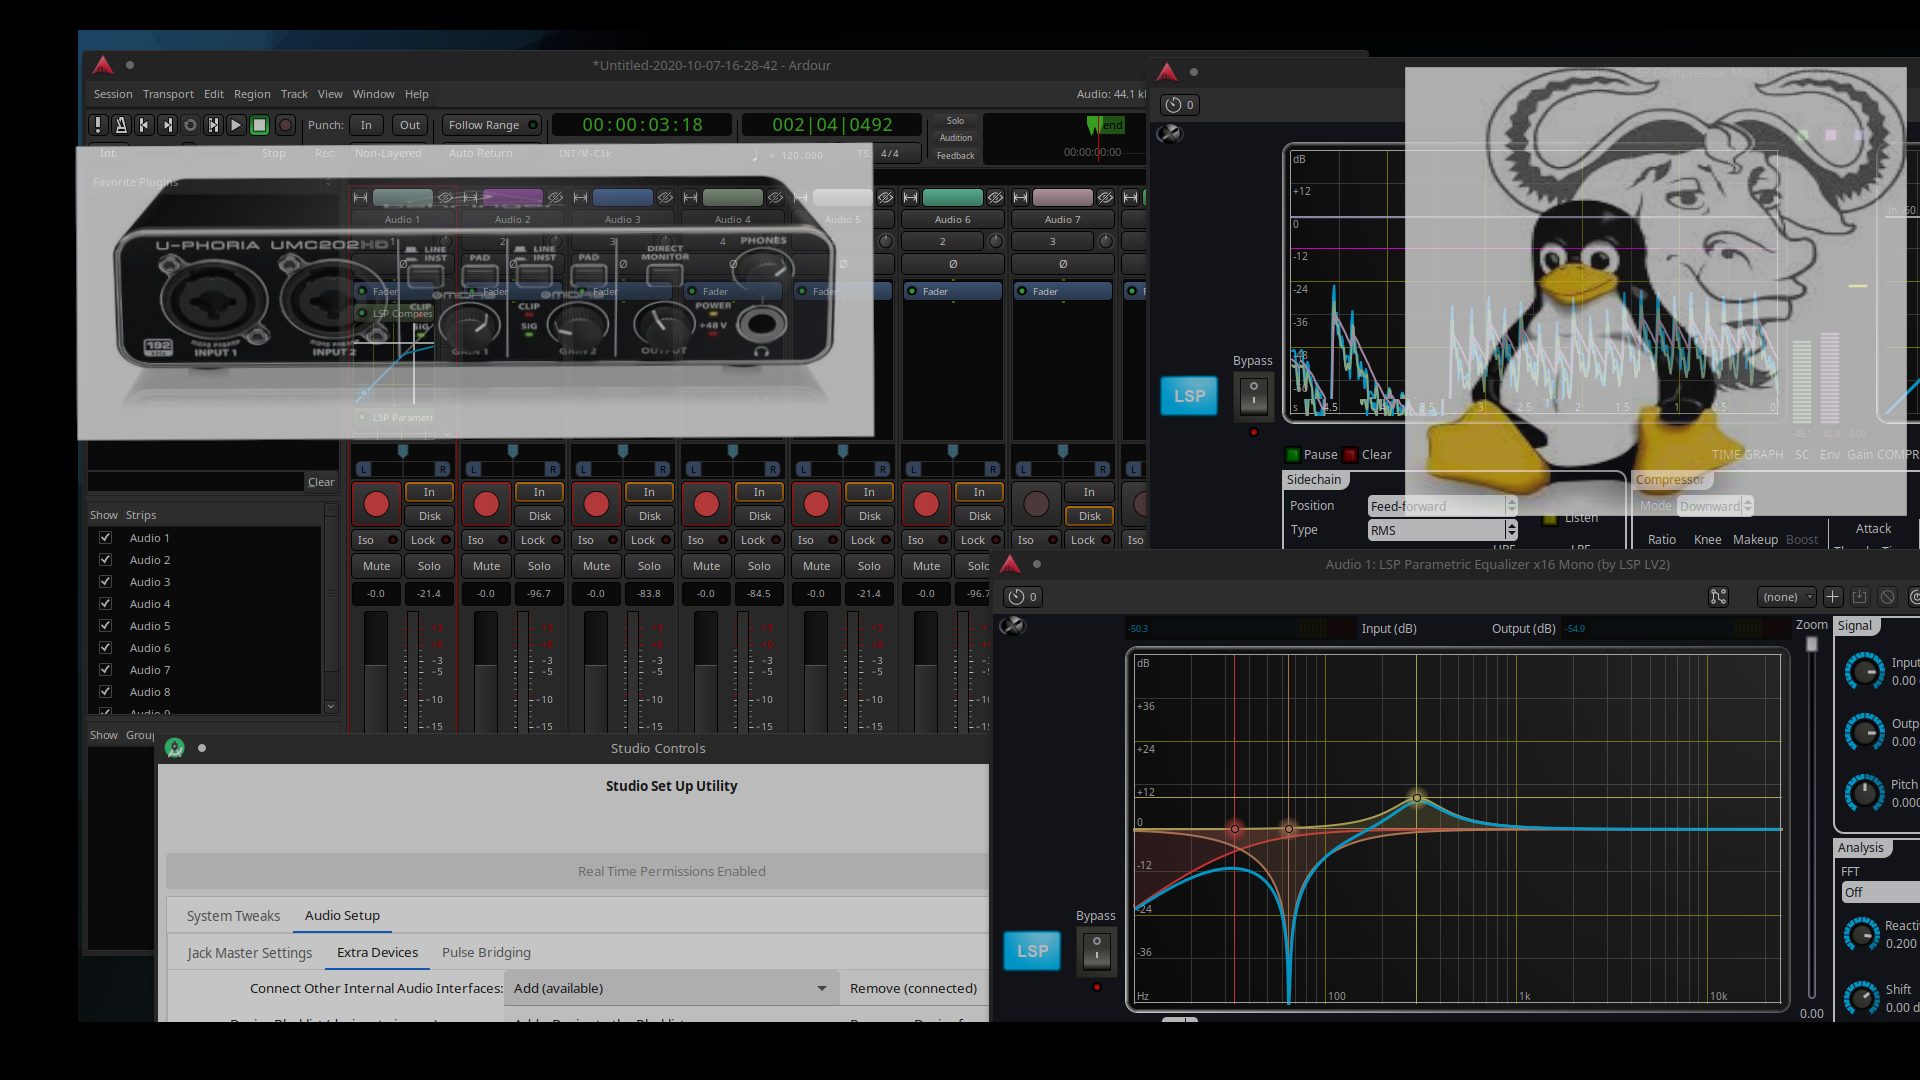Click the equalizer LSP logo button

point(1032,951)
